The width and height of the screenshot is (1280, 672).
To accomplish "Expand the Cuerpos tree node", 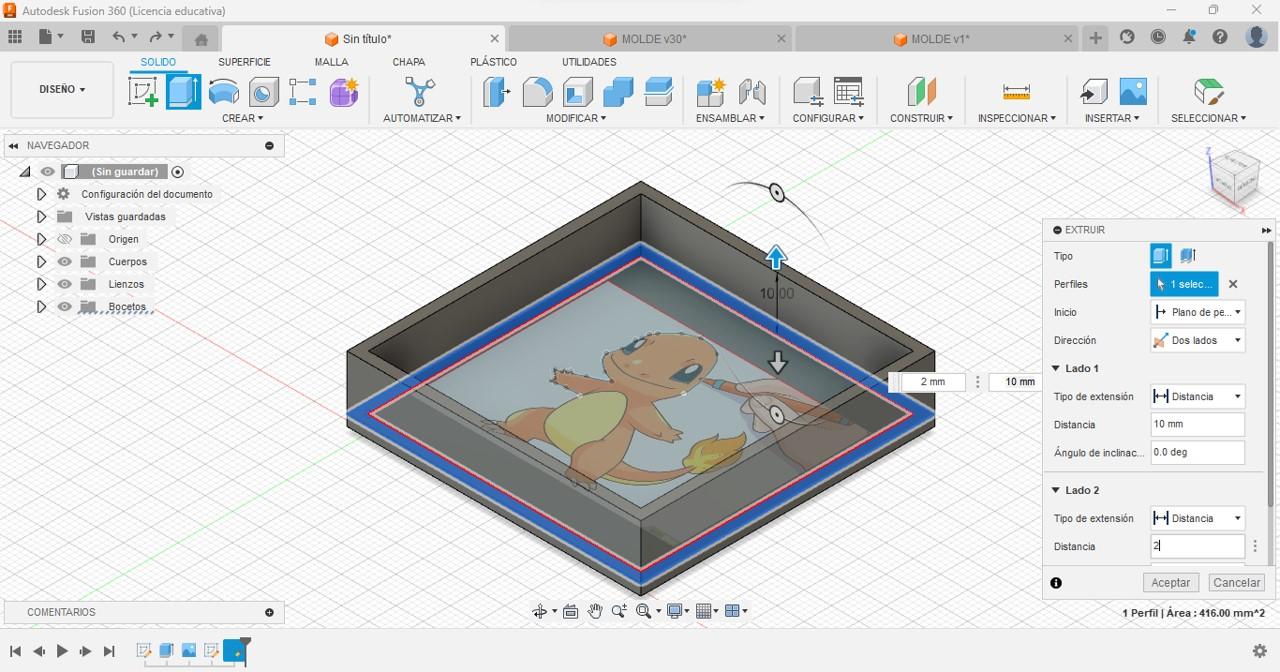I will pyautogui.click(x=41, y=262).
